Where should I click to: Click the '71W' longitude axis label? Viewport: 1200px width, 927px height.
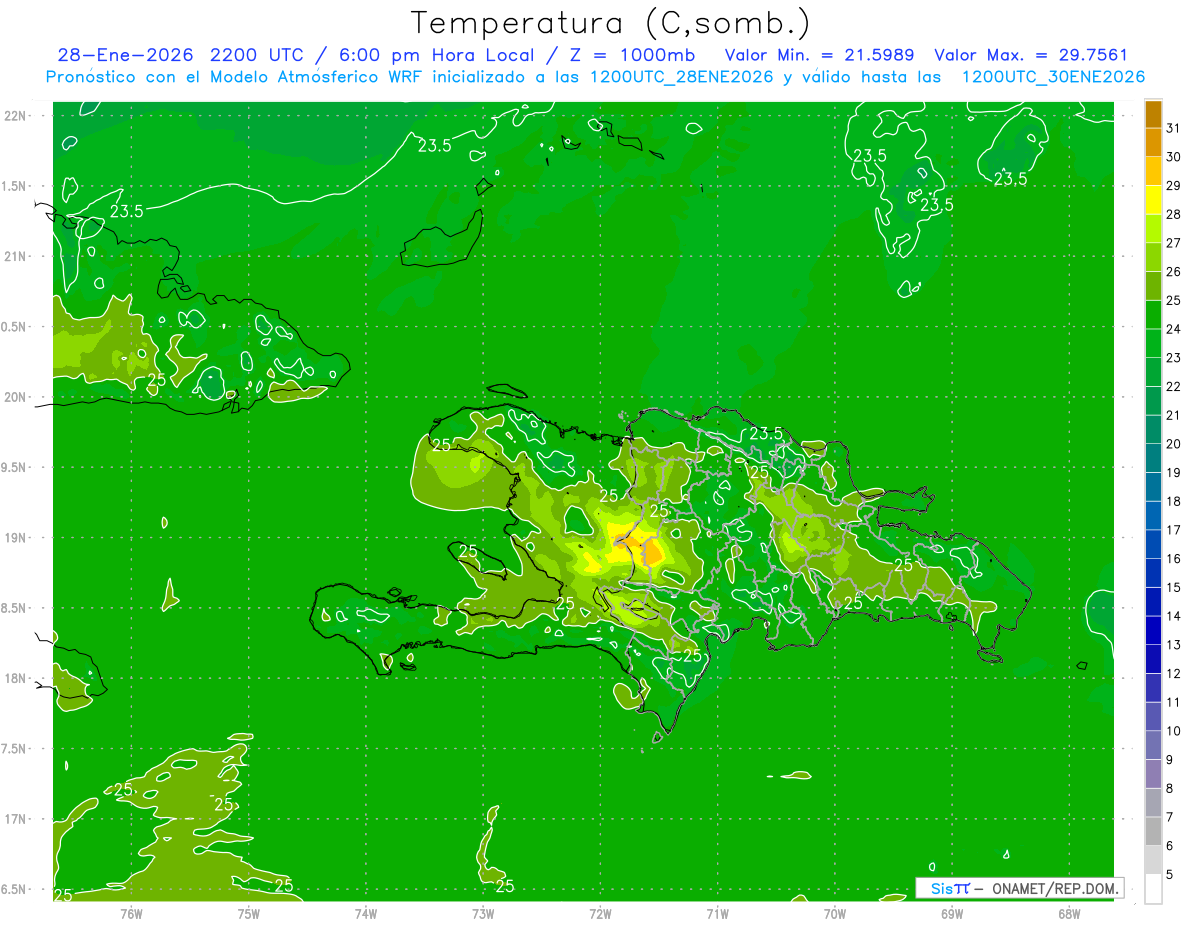click(x=717, y=914)
